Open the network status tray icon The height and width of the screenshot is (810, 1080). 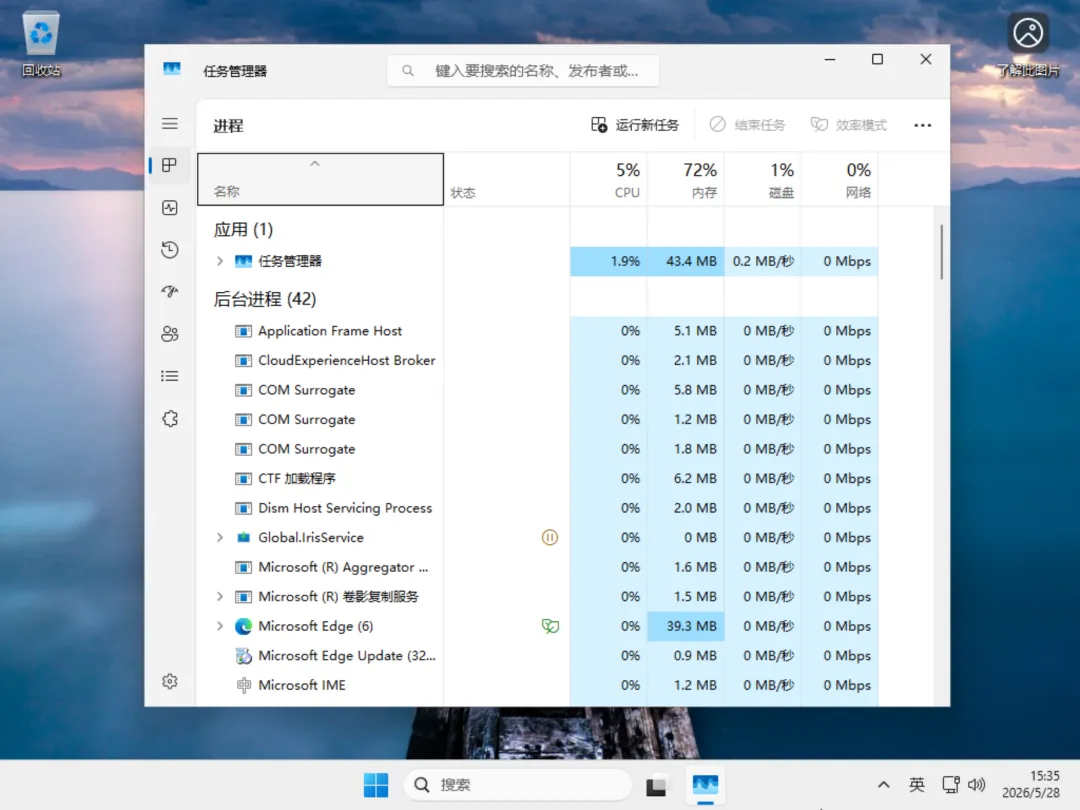point(951,785)
